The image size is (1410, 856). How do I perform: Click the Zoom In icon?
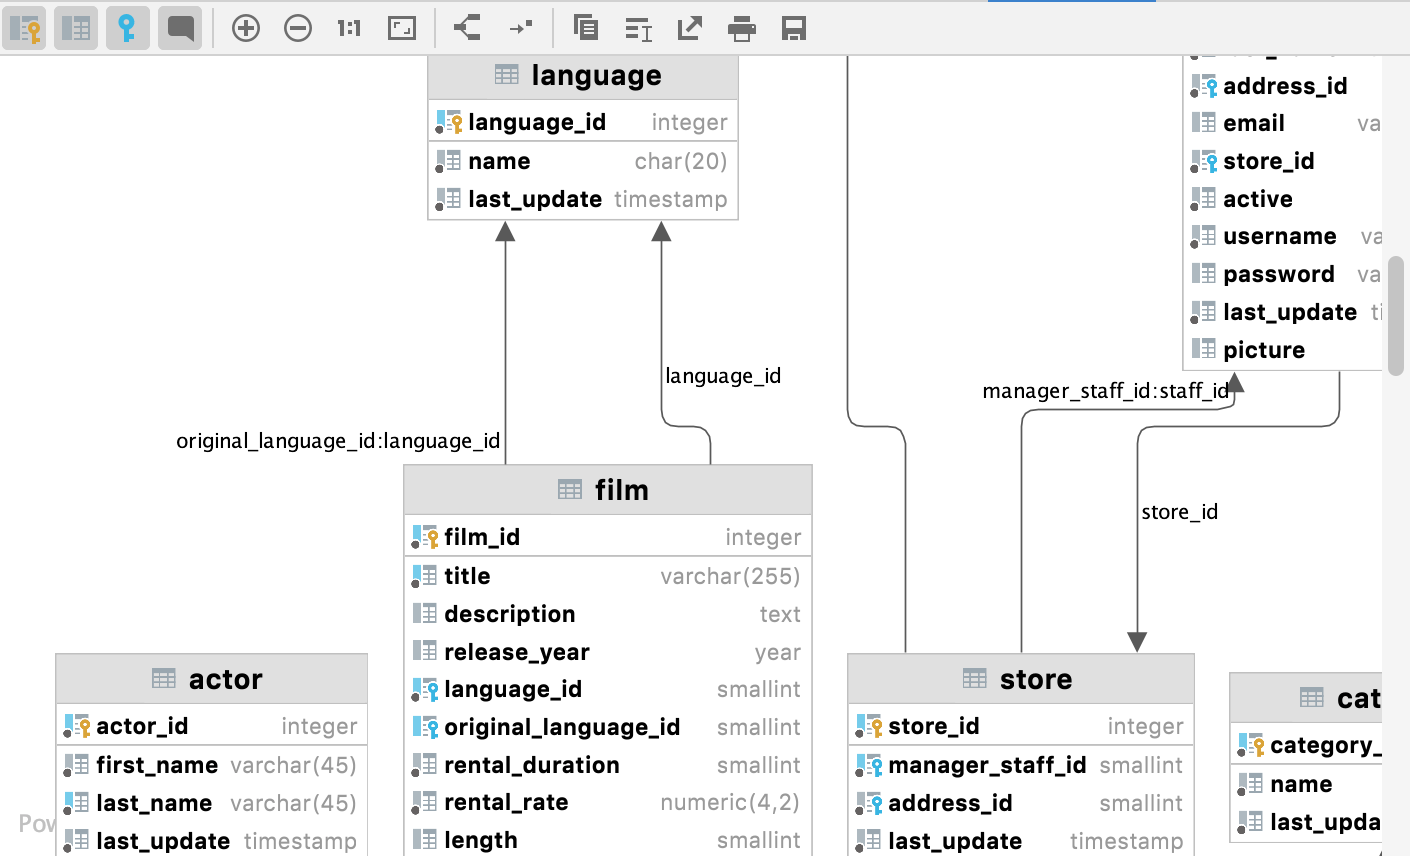click(246, 28)
